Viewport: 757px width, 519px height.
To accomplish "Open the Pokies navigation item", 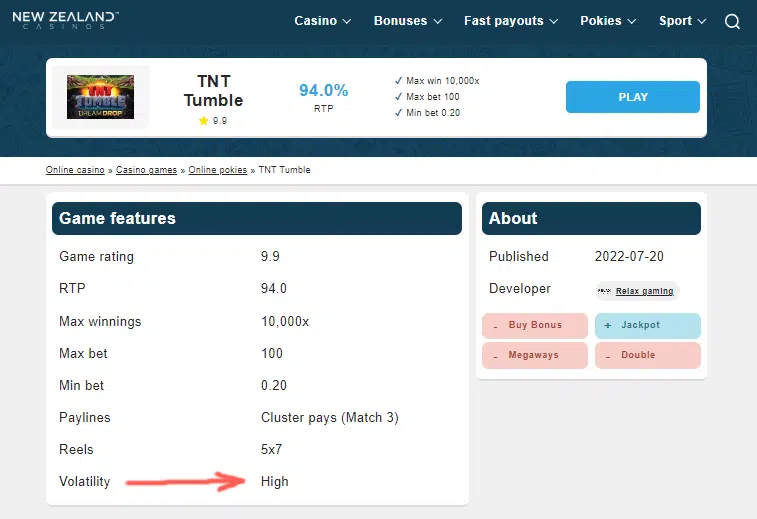I will point(601,21).
